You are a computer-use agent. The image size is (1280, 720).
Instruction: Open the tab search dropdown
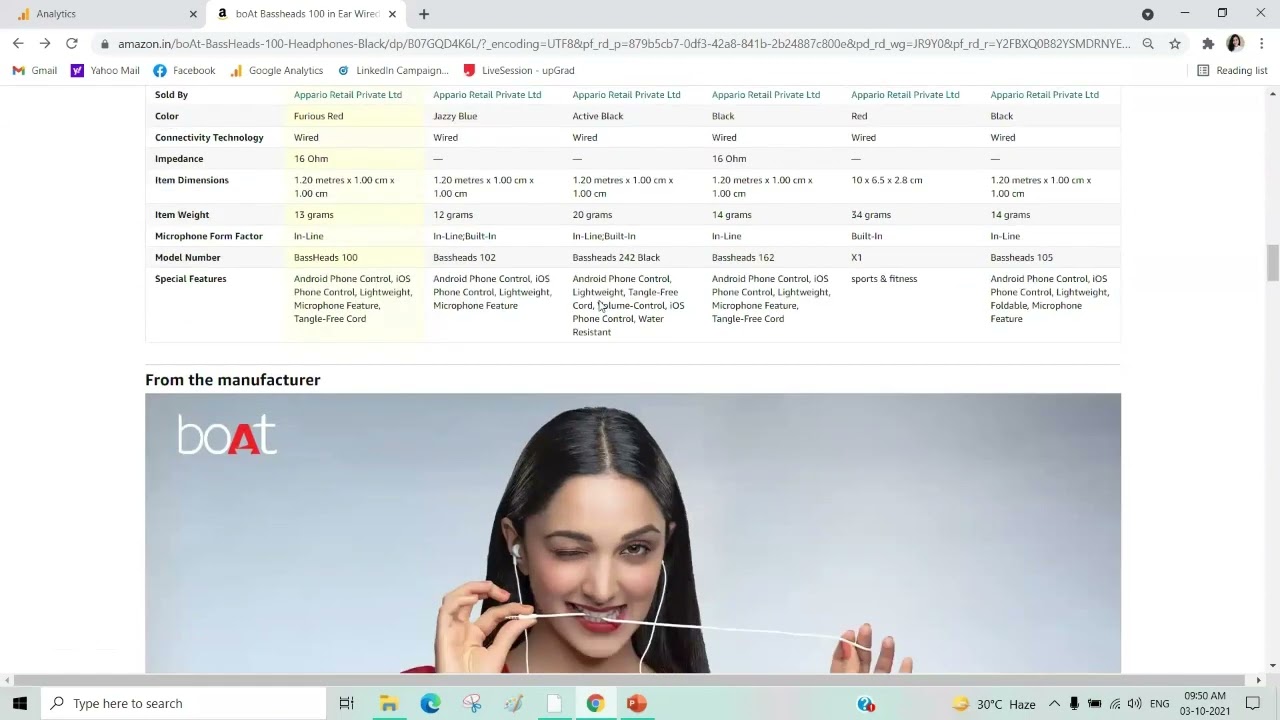click(x=1148, y=14)
